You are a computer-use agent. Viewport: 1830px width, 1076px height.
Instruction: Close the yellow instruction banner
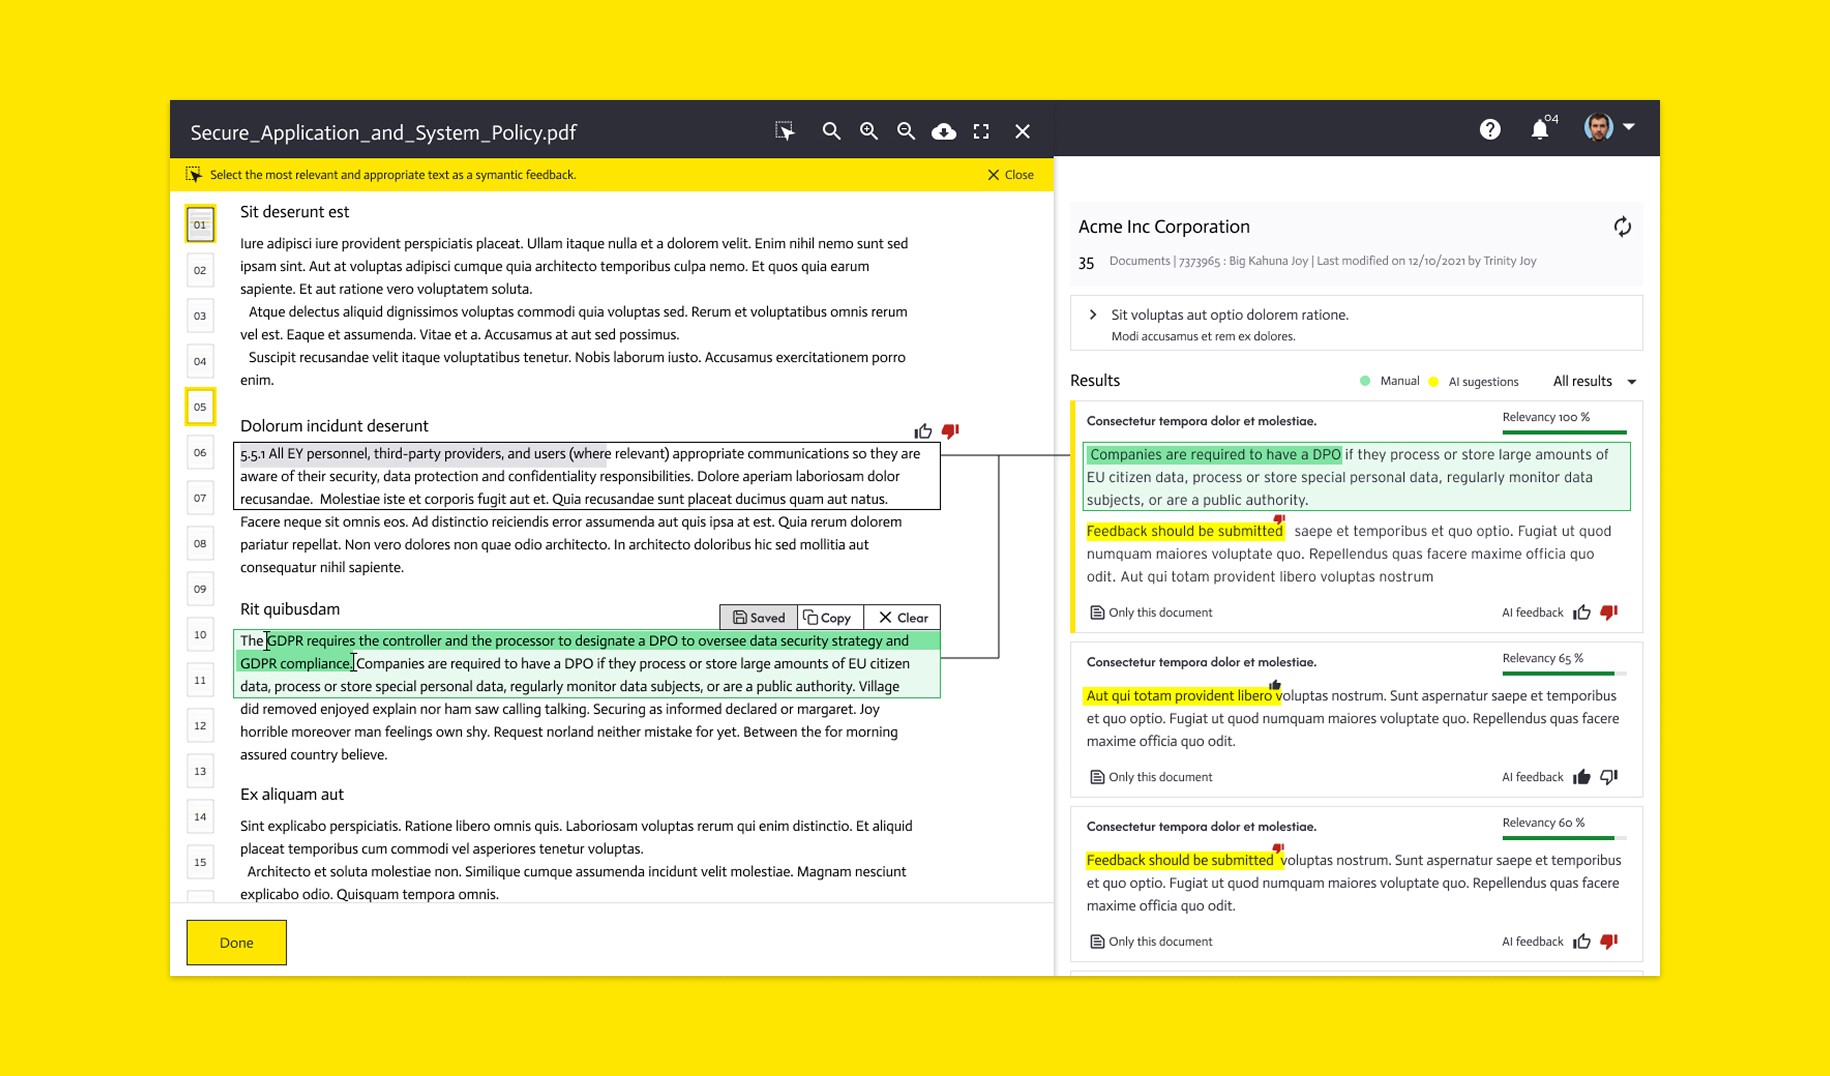pos(1011,174)
